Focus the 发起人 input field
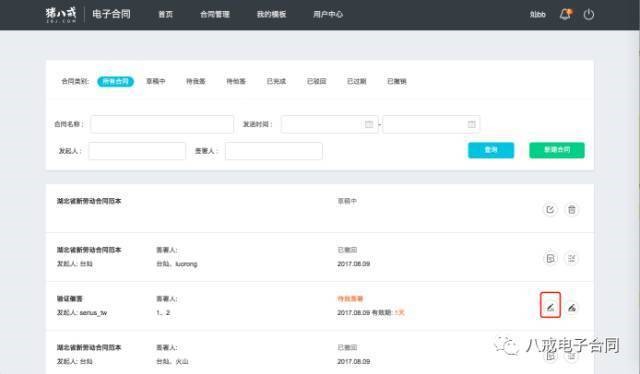Image resolution: width=640 pixels, height=374 pixels. pyautogui.click(x=137, y=151)
